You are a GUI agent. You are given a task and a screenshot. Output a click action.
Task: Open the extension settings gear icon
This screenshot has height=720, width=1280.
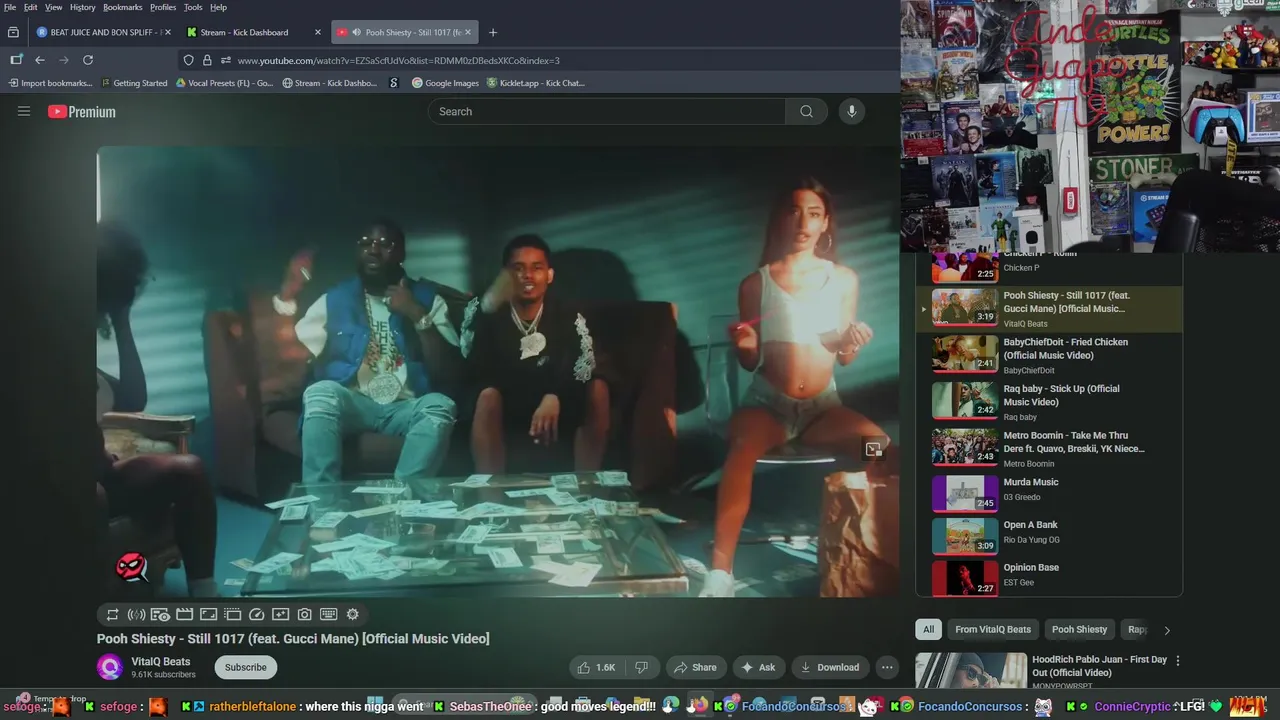coord(352,614)
